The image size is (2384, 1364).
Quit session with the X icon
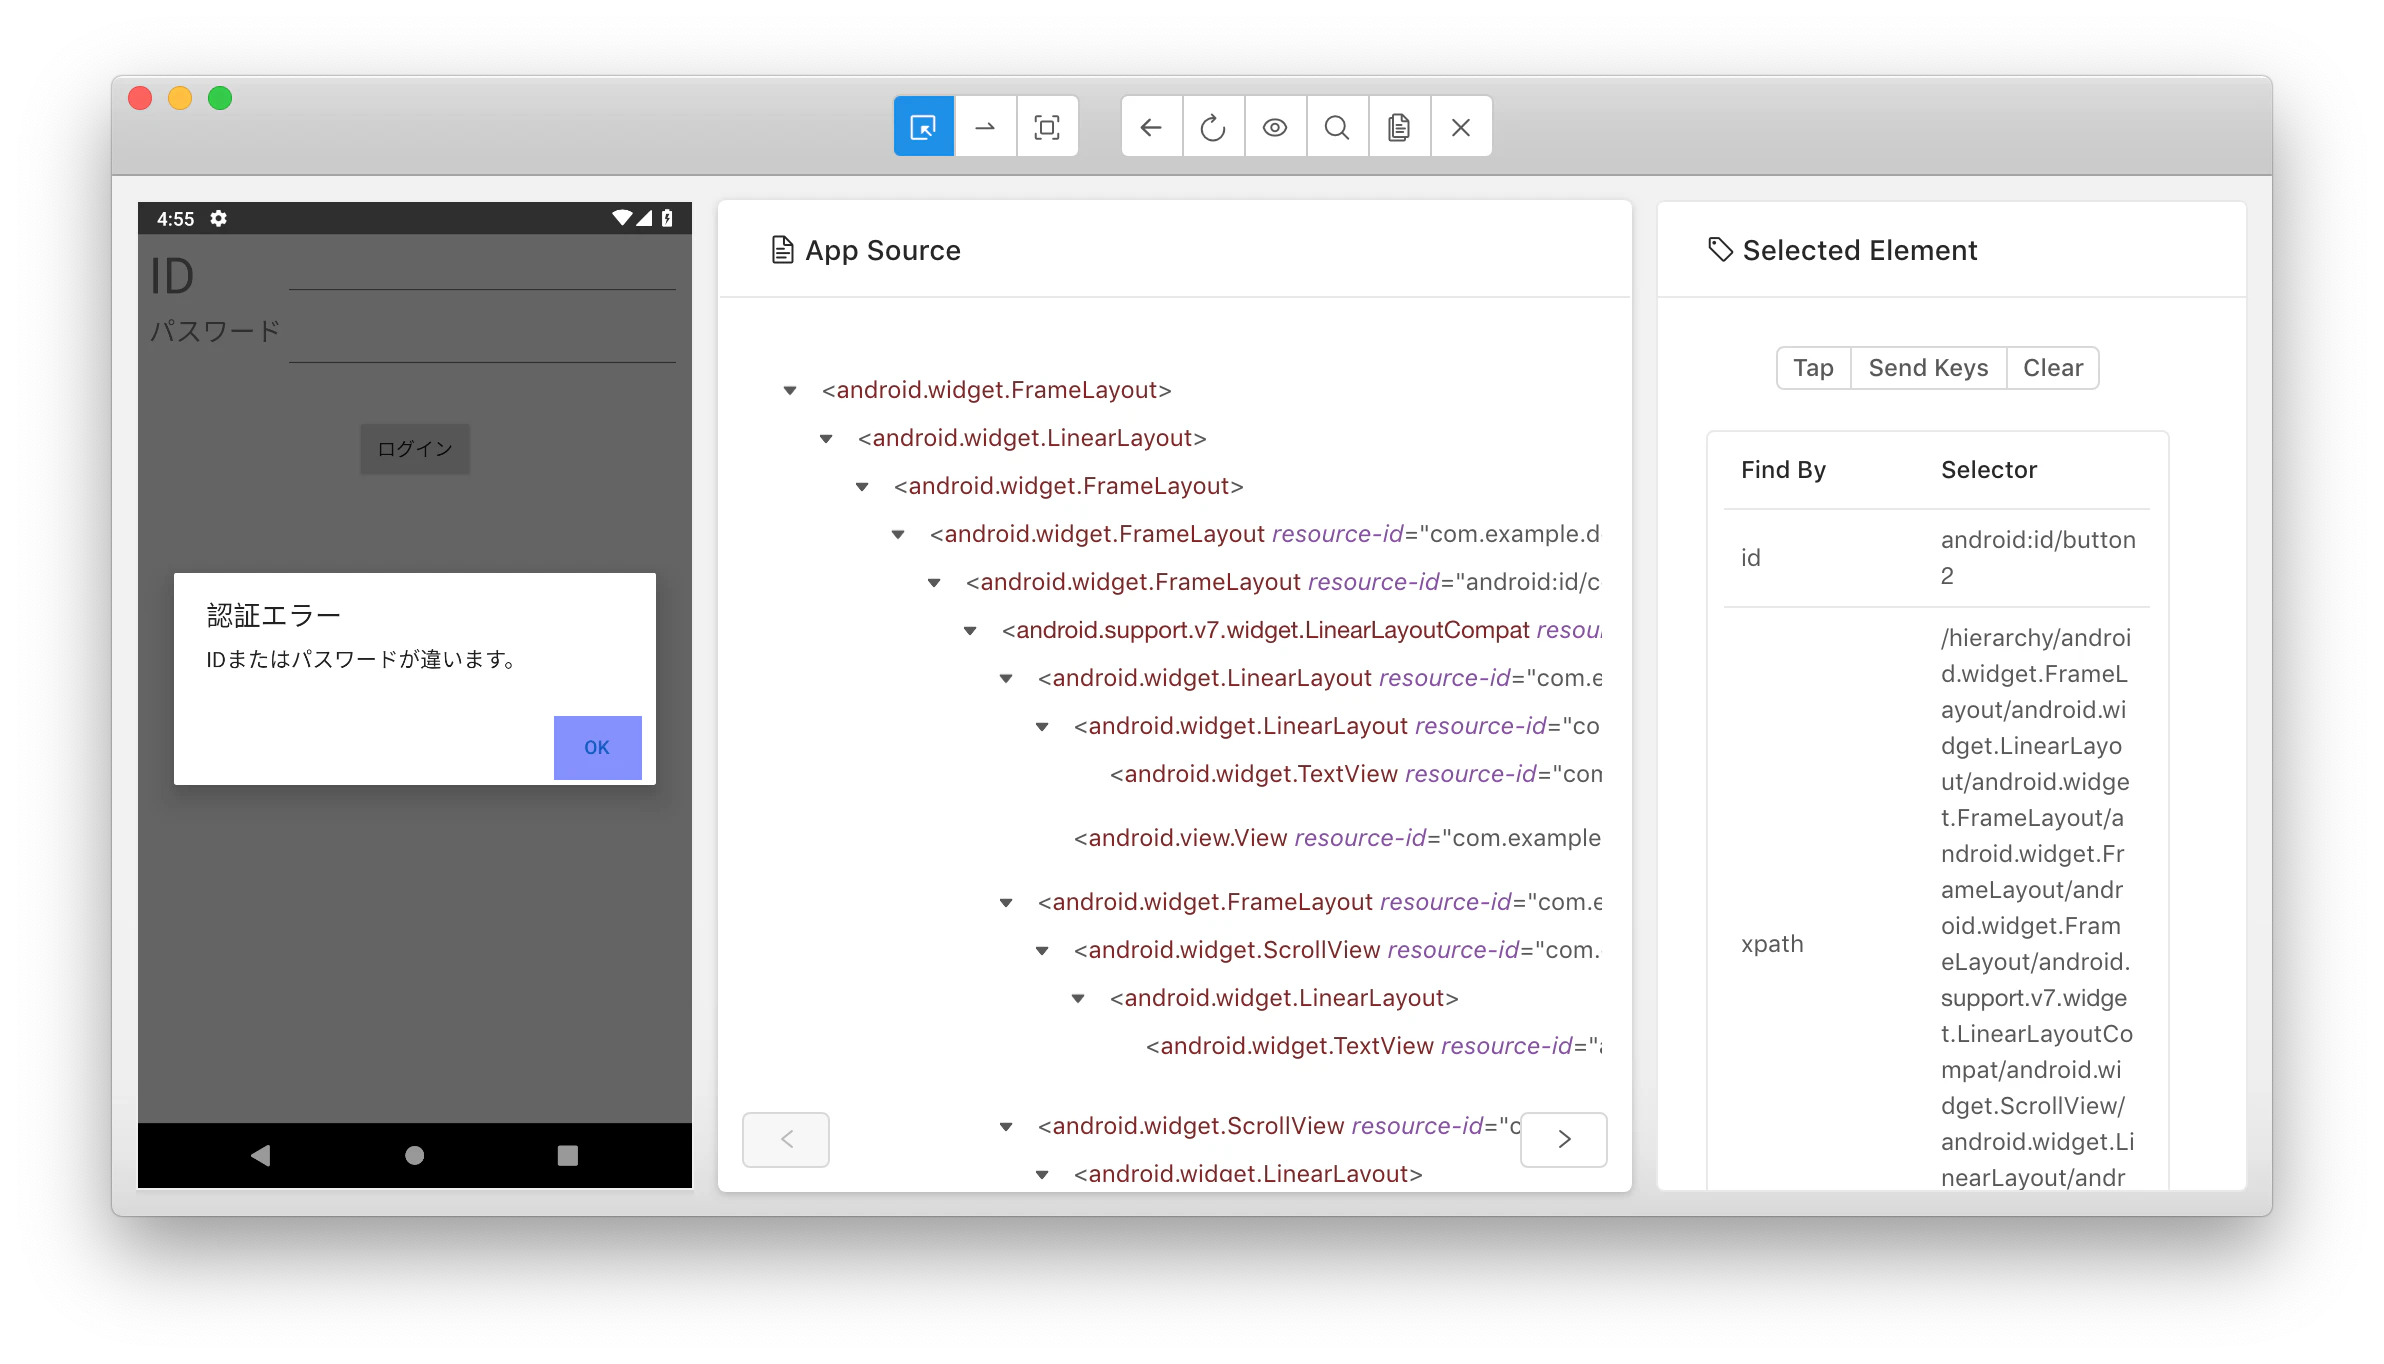[1461, 127]
